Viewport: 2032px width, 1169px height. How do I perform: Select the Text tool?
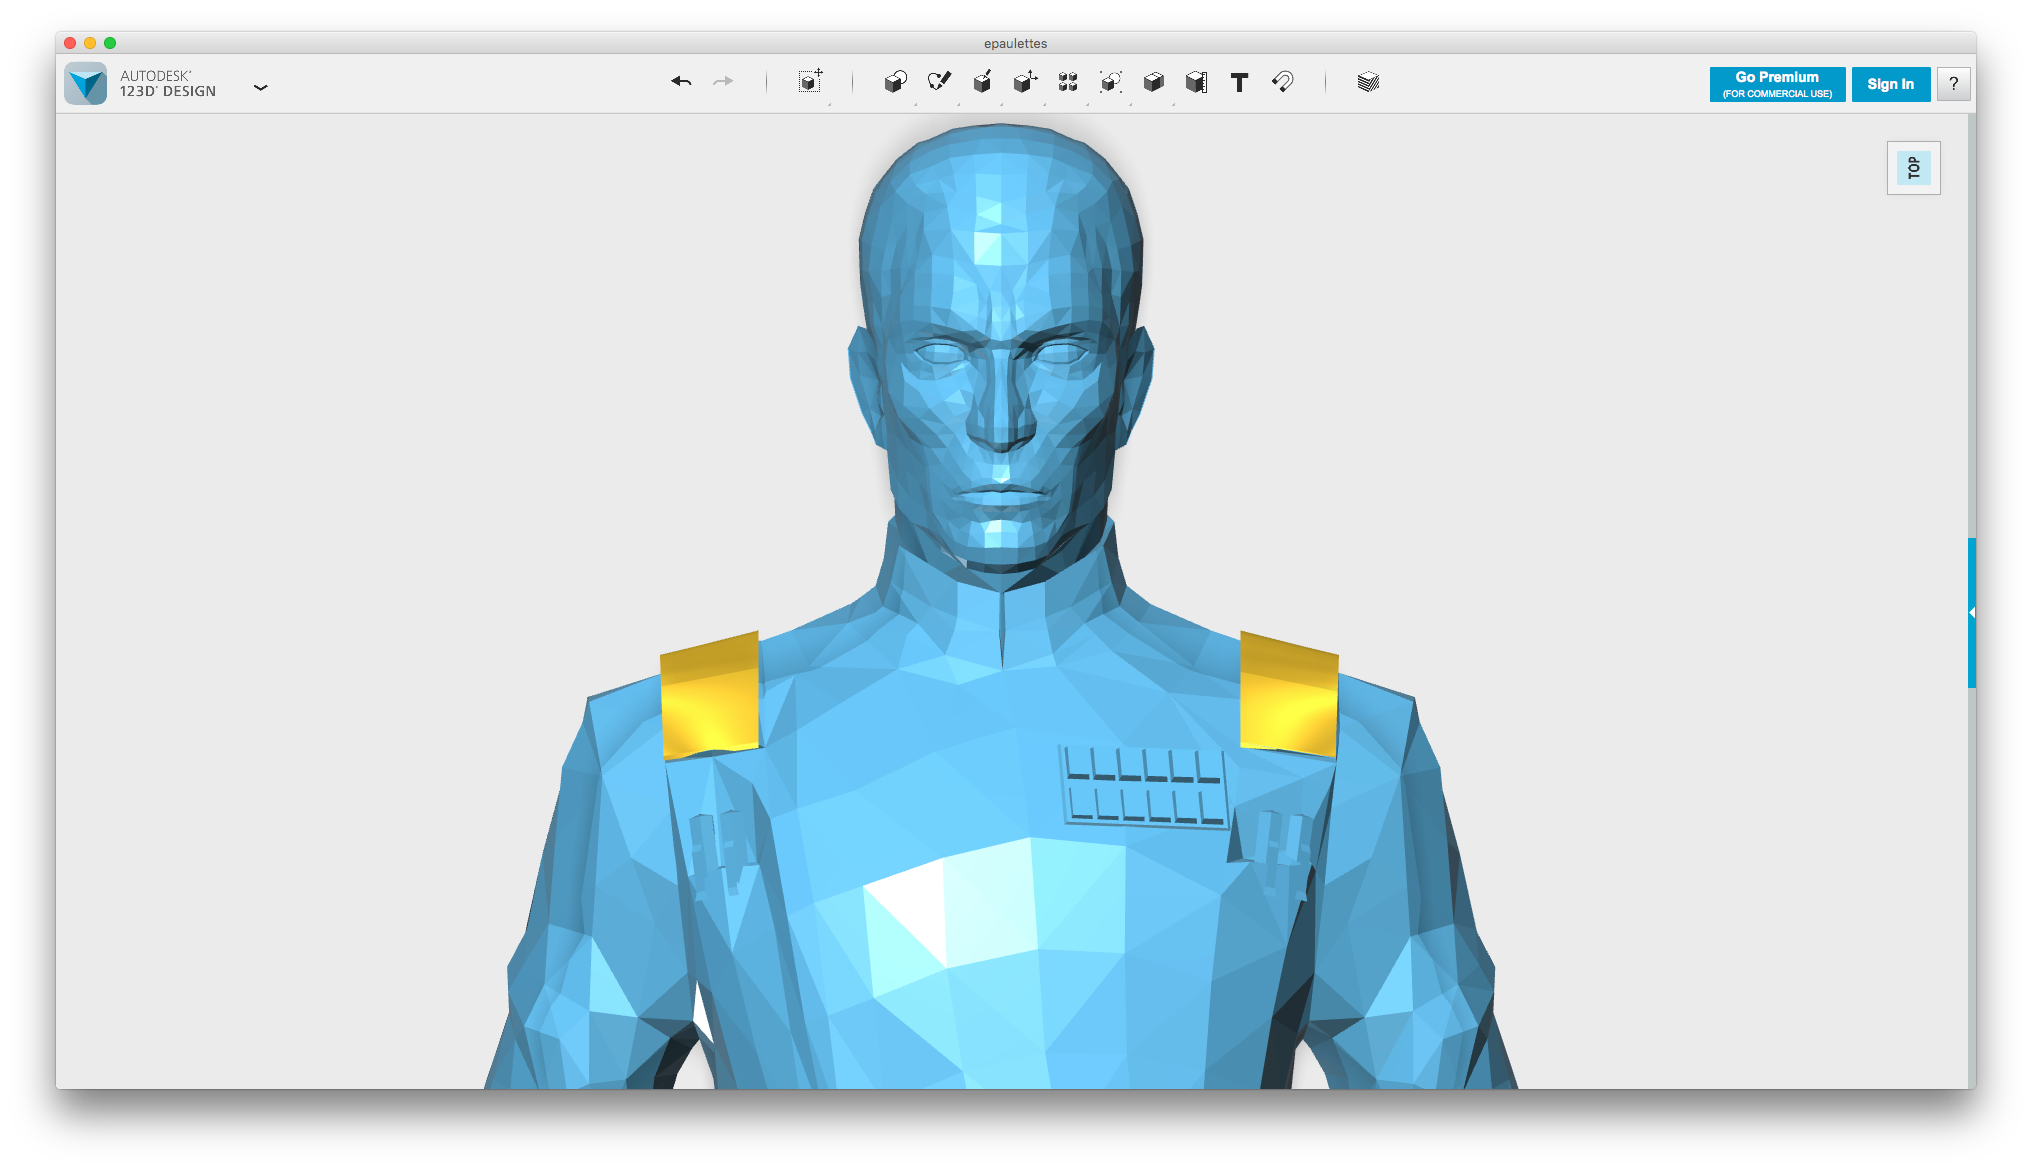[1240, 82]
